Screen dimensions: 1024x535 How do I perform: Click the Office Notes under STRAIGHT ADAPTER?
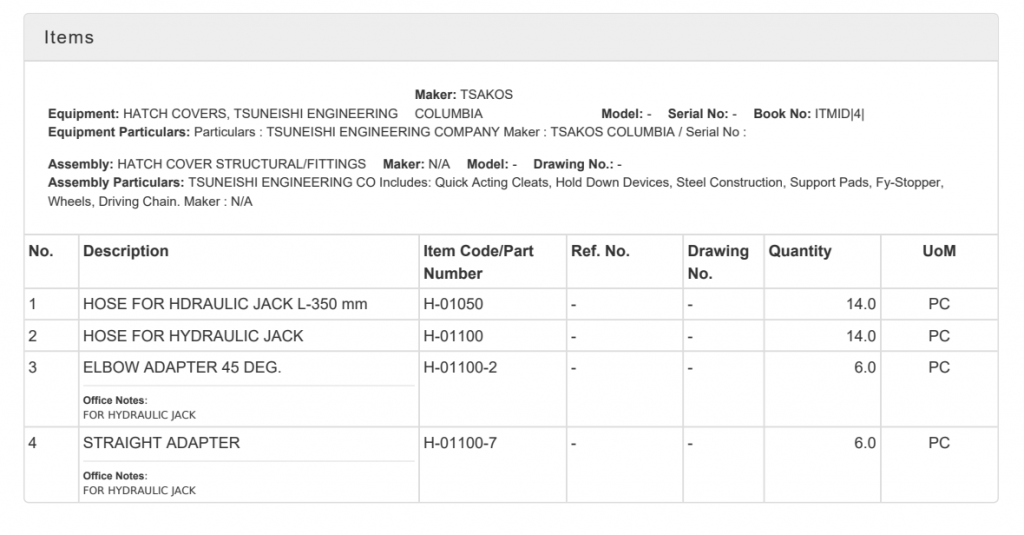coord(139,483)
